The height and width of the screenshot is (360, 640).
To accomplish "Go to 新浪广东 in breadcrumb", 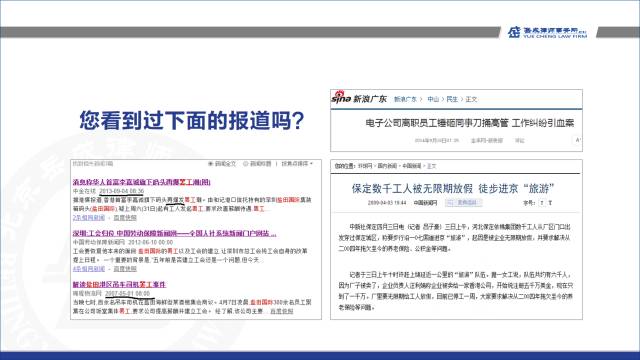I will pyautogui.click(x=405, y=99).
